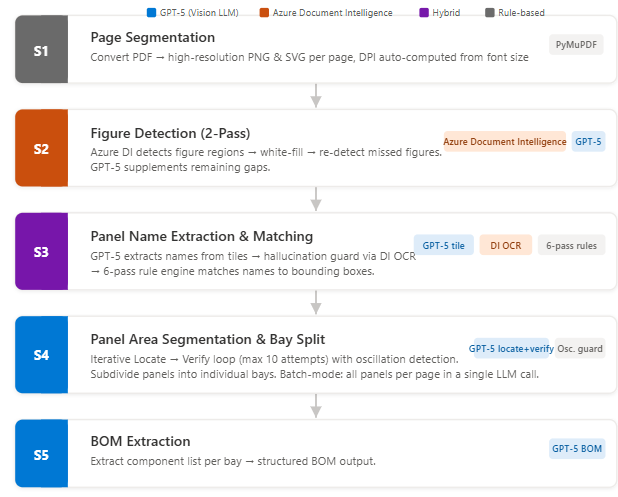Screen dimensions: 618x497
Task: Click the blue GPT-5 (Vision LLM) legend swatch
Action: tap(151, 13)
